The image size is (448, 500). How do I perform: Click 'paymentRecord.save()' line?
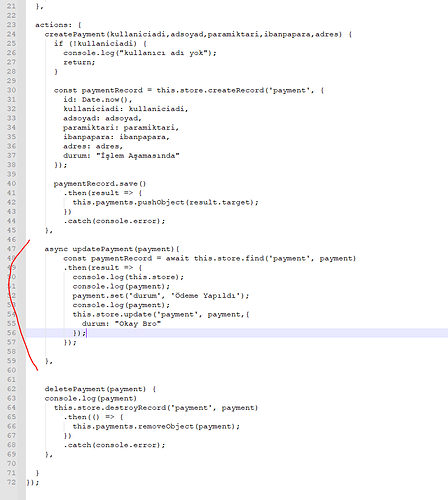click(x=100, y=183)
